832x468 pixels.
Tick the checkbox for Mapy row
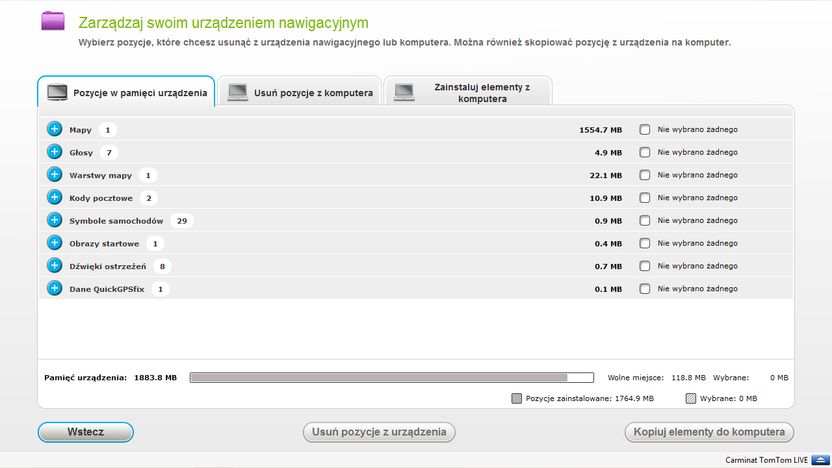click(645, 129)
